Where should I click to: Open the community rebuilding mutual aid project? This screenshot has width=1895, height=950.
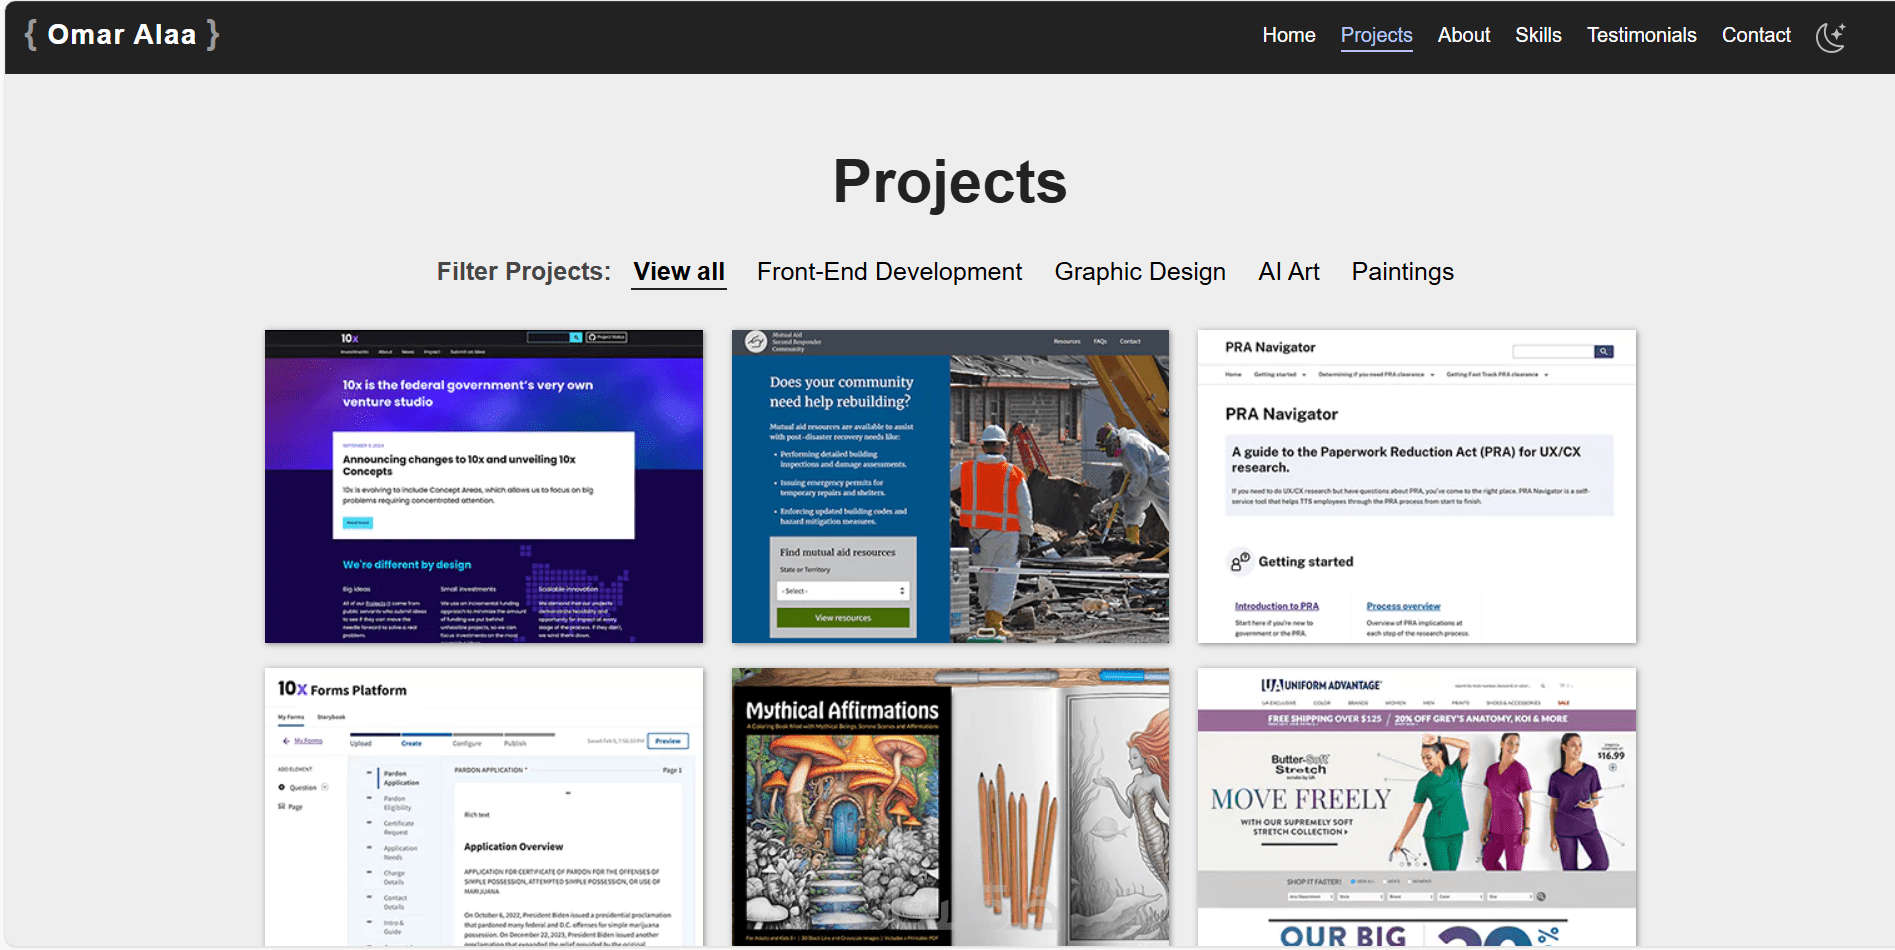click(x=950, y=486)
